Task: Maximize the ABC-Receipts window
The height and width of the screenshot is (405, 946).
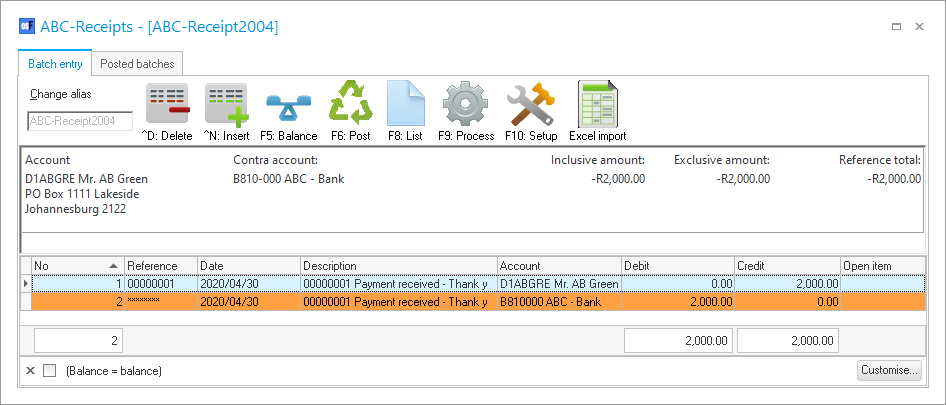Action: [x=896, y=27]
